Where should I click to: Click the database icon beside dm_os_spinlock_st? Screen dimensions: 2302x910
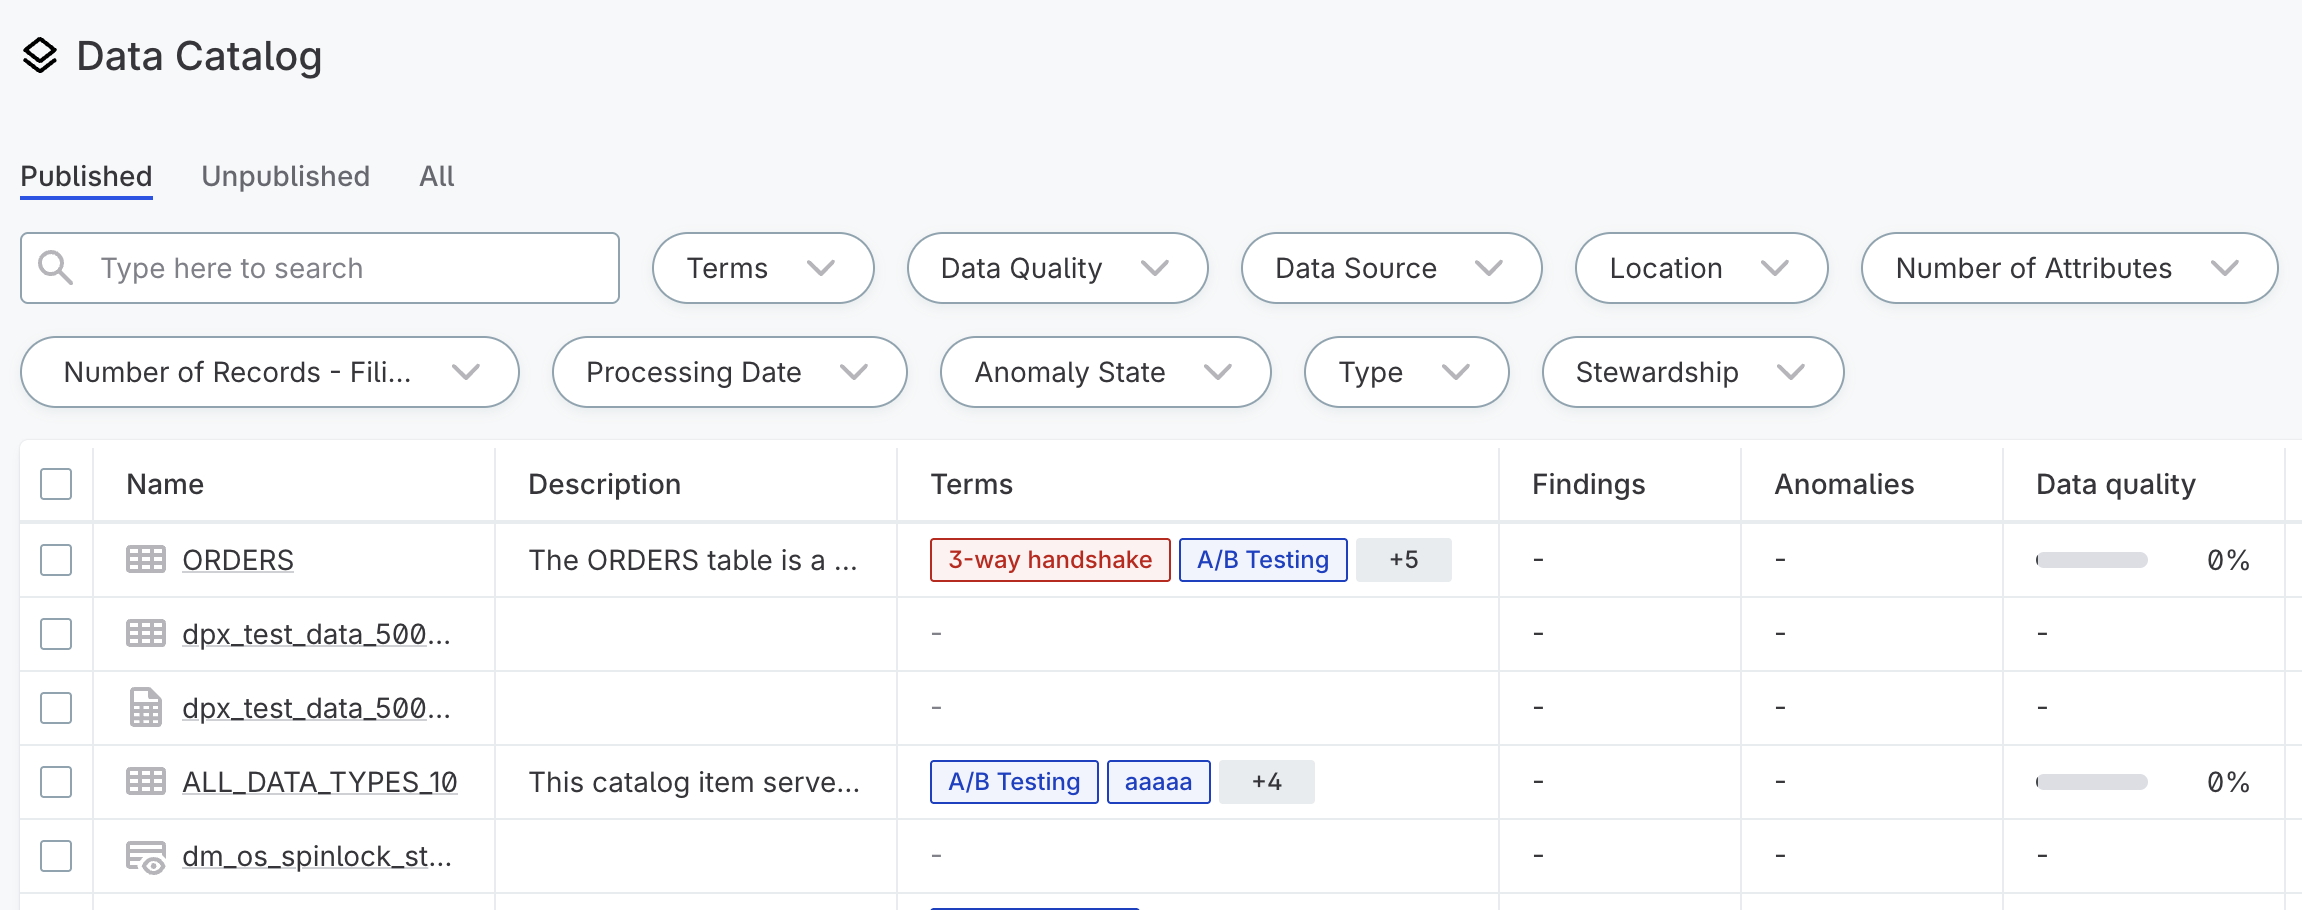click(x=146, y=855)
